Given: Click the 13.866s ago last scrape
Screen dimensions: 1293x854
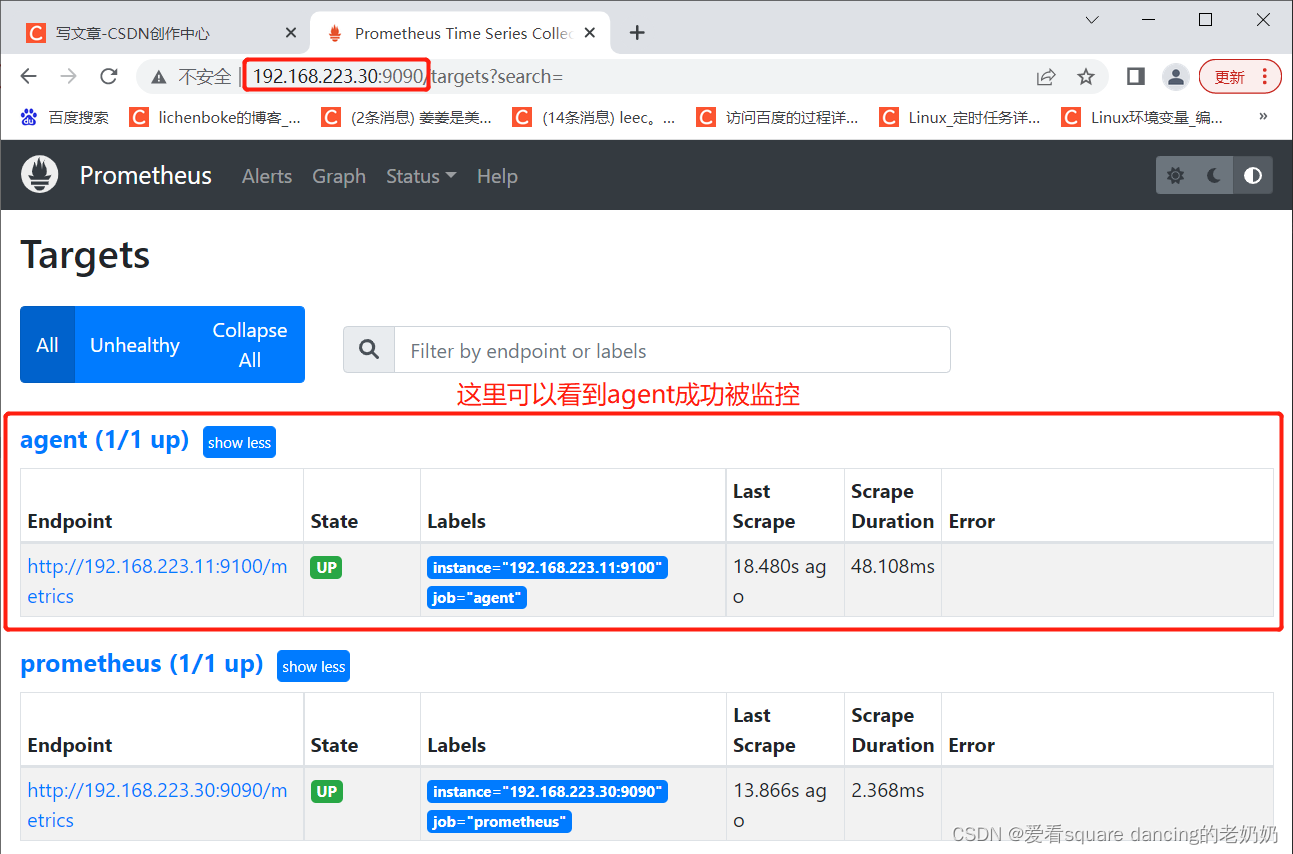Looking at the screenshot, I should 780,806.
